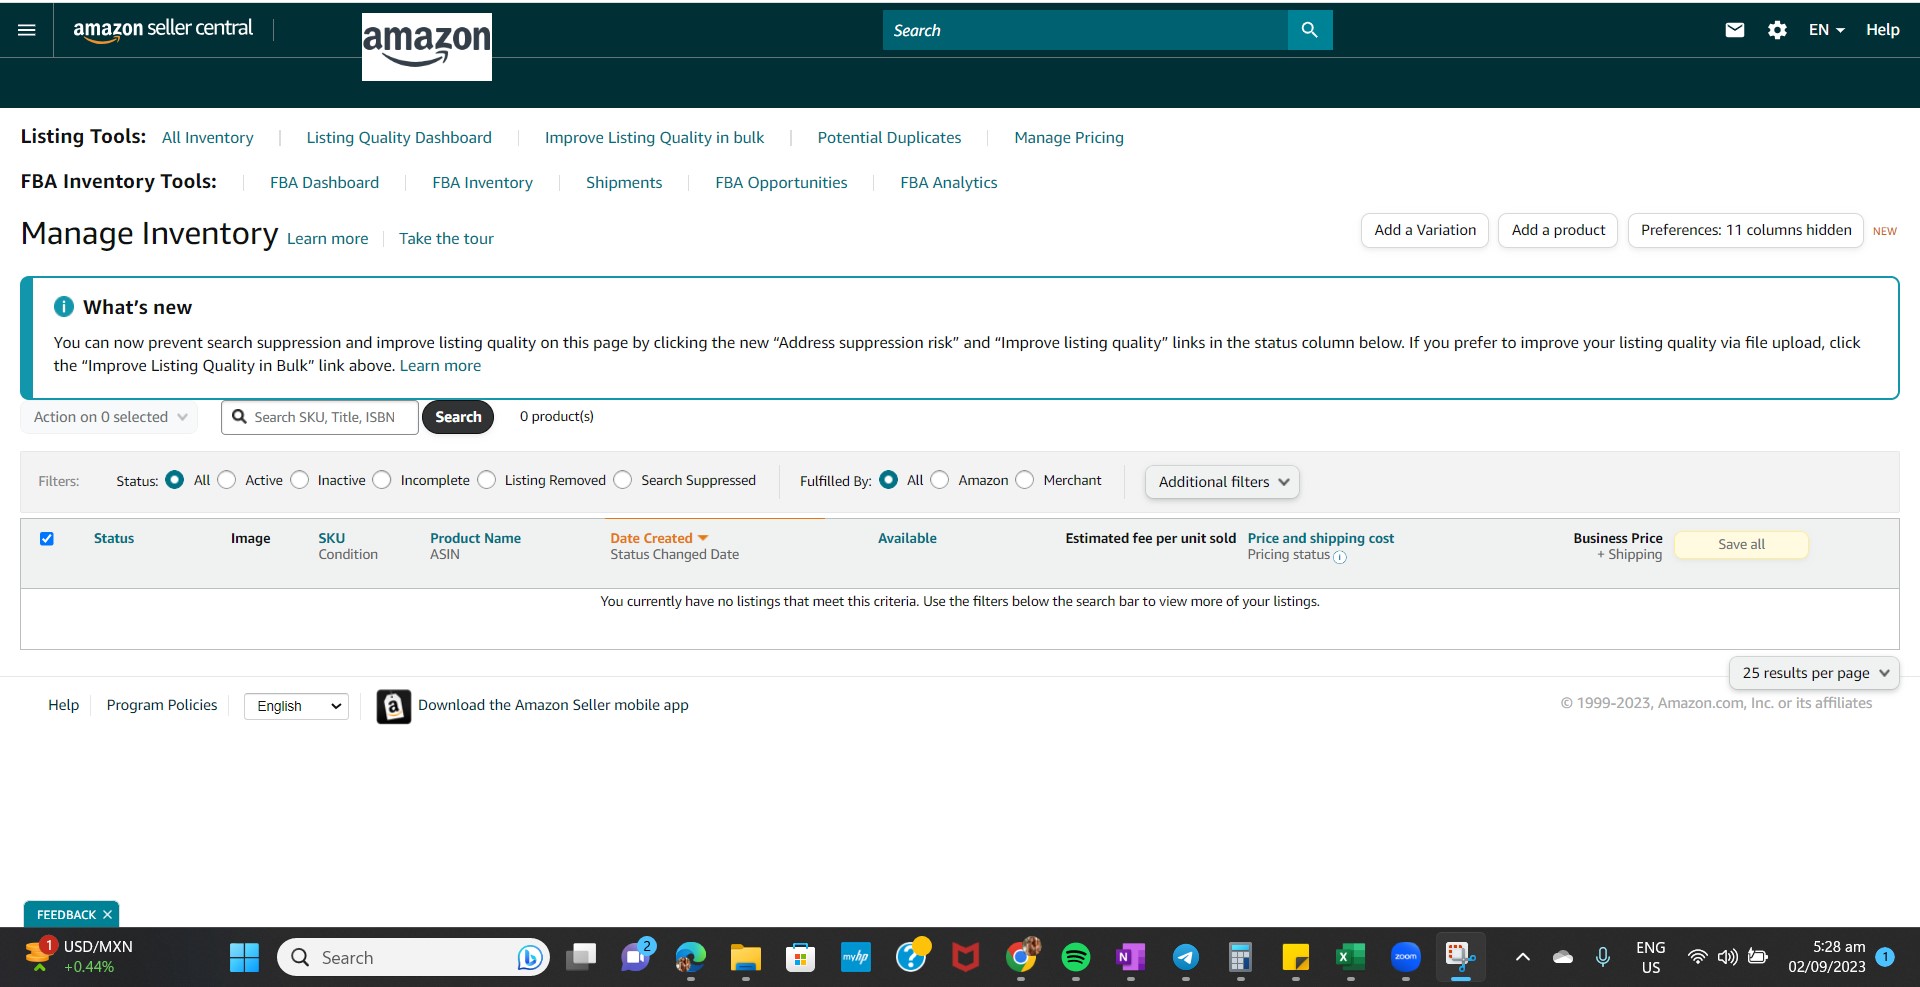Click the dark Search button beside SKU field

pos(458,417)
